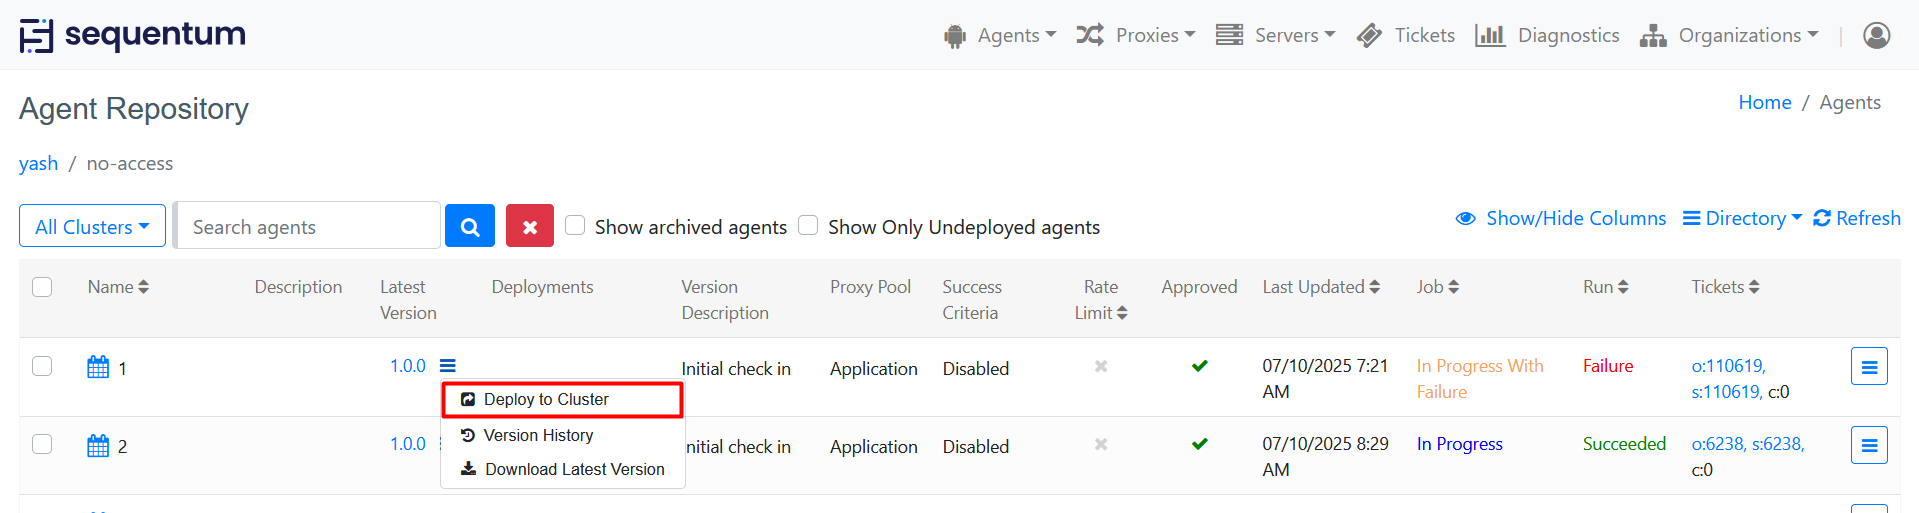This screenshot has height=513, width=1919.
Task: Open the Directory dropdown
Action: point(1742,218)
